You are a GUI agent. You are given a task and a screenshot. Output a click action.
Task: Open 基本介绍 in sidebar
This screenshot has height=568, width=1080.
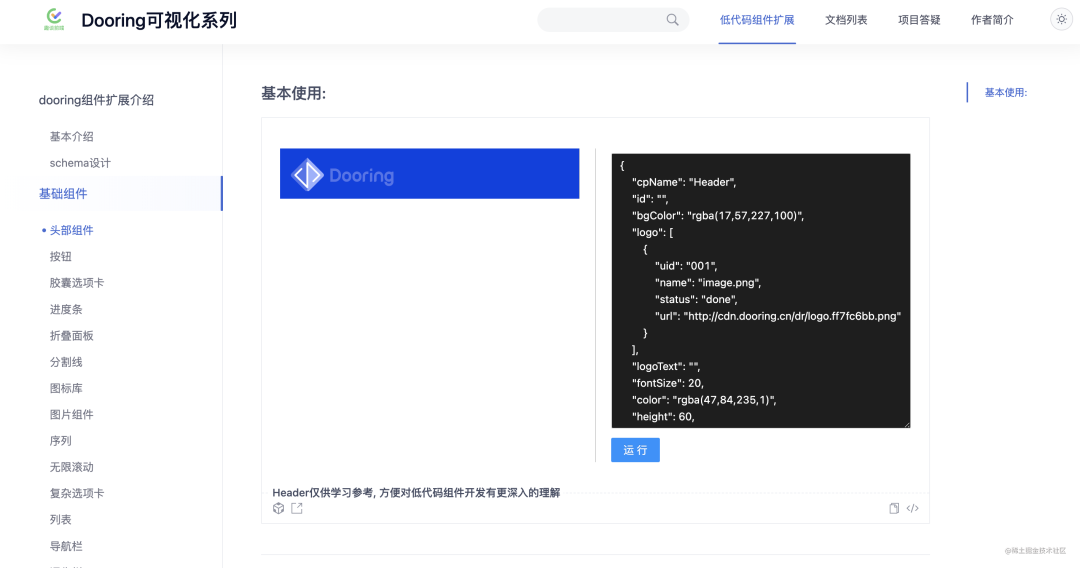click(x=72, y=136)
